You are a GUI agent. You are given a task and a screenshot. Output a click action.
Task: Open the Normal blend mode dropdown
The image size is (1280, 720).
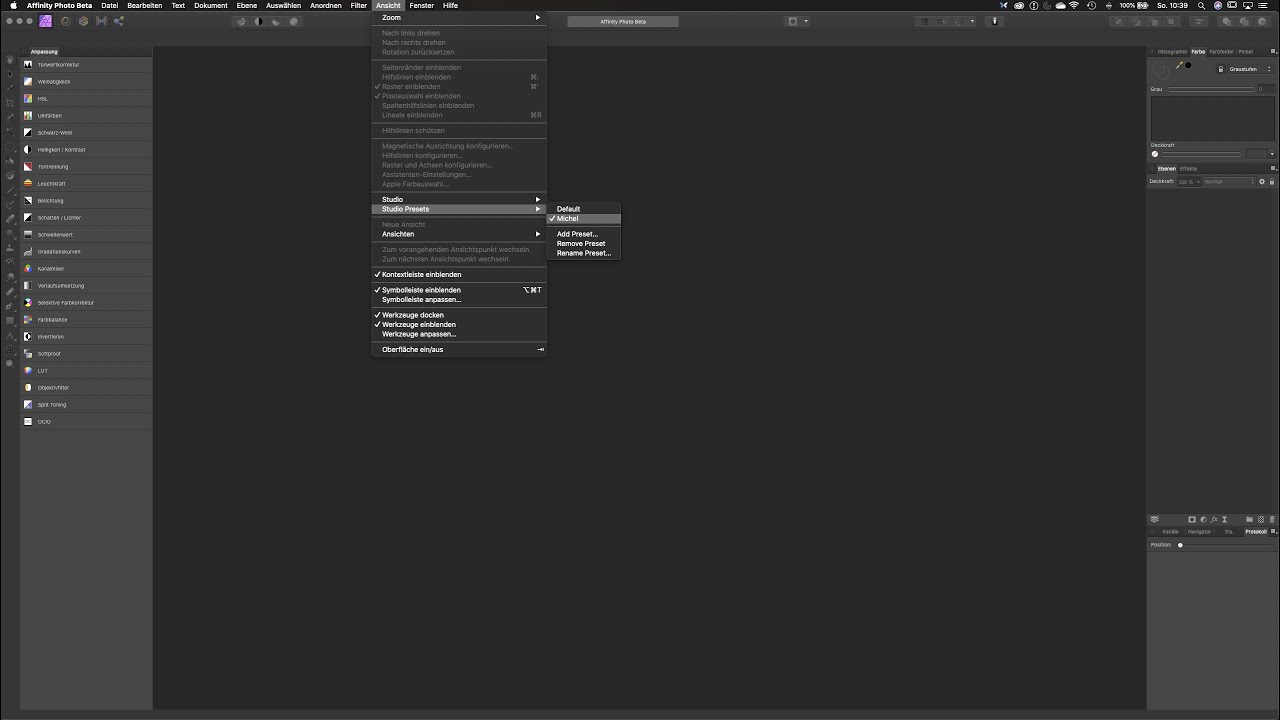(x=1229, y=182)
